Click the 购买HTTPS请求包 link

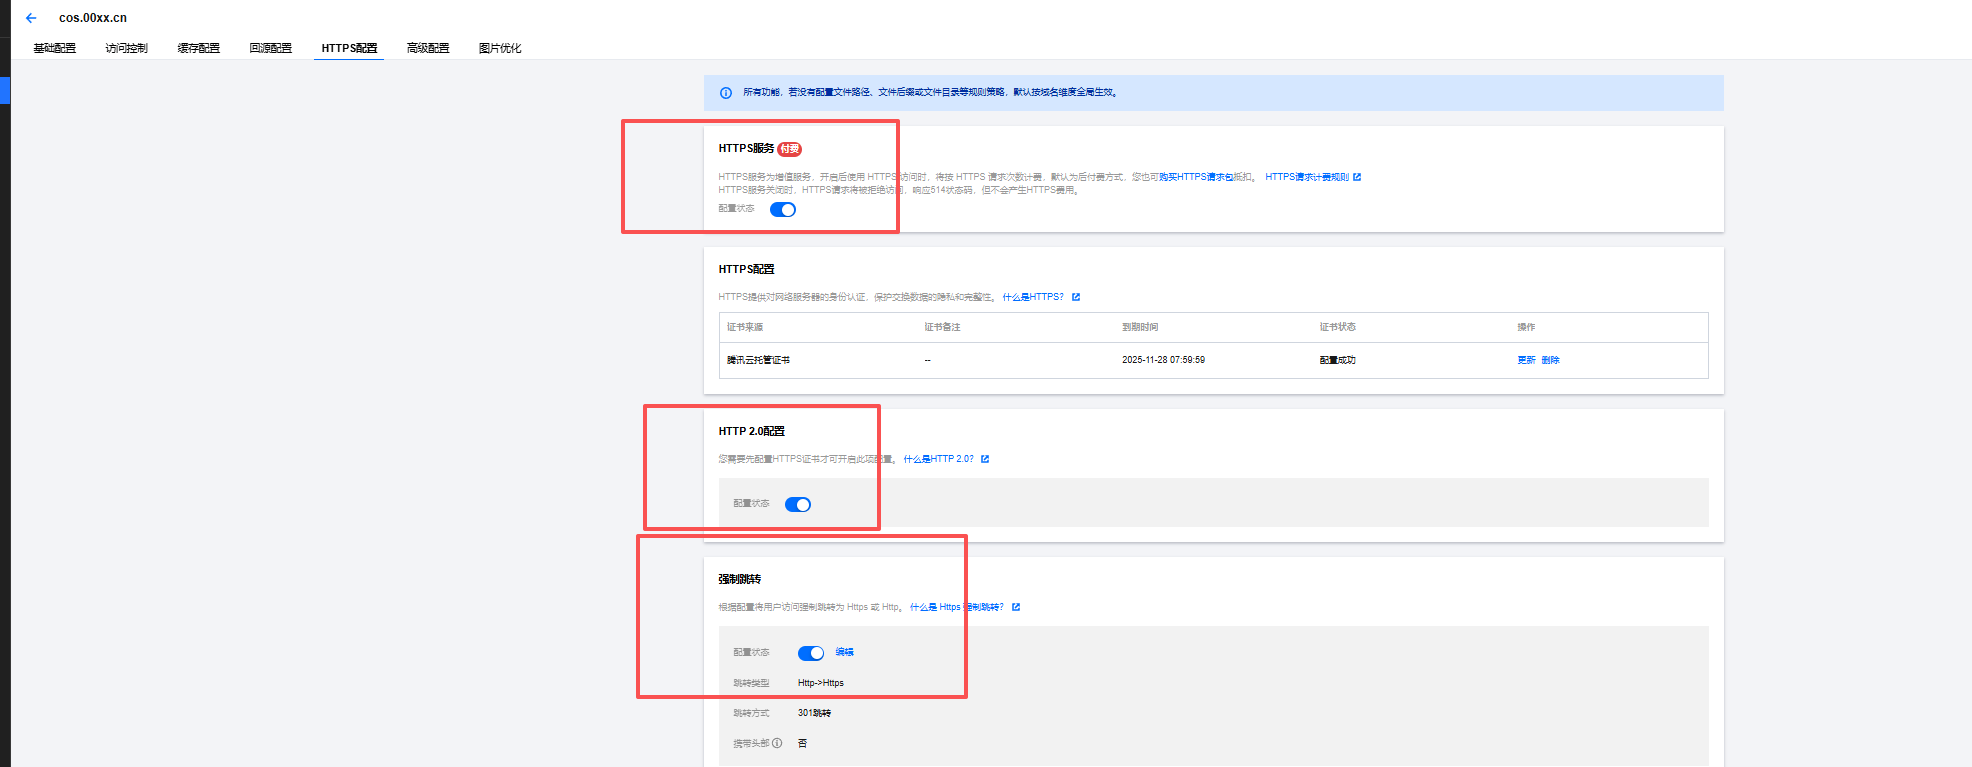1196,177
